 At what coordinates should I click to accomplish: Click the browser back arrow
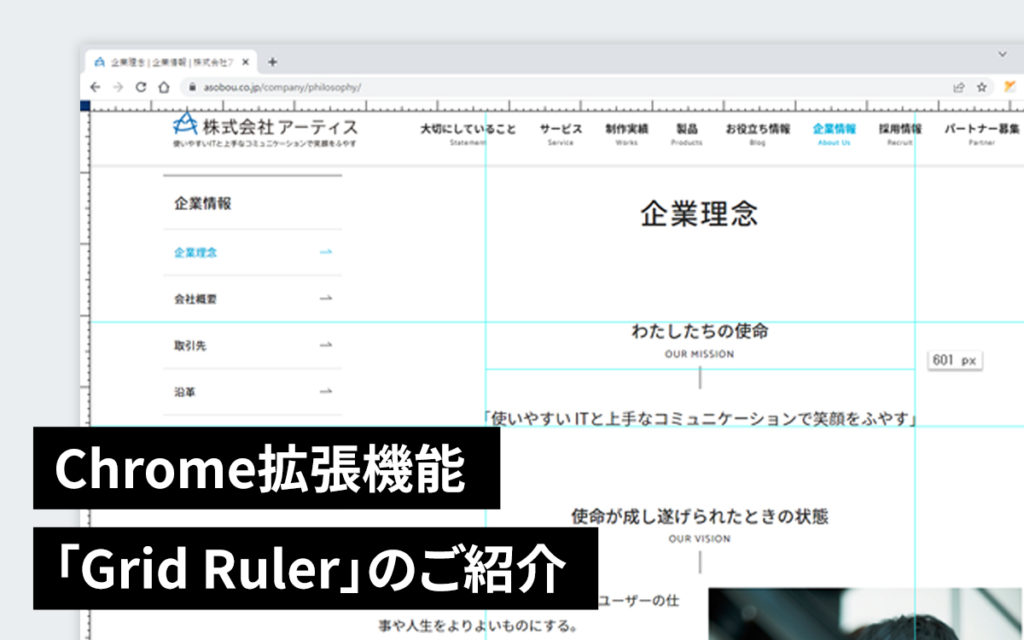point(95,87)
